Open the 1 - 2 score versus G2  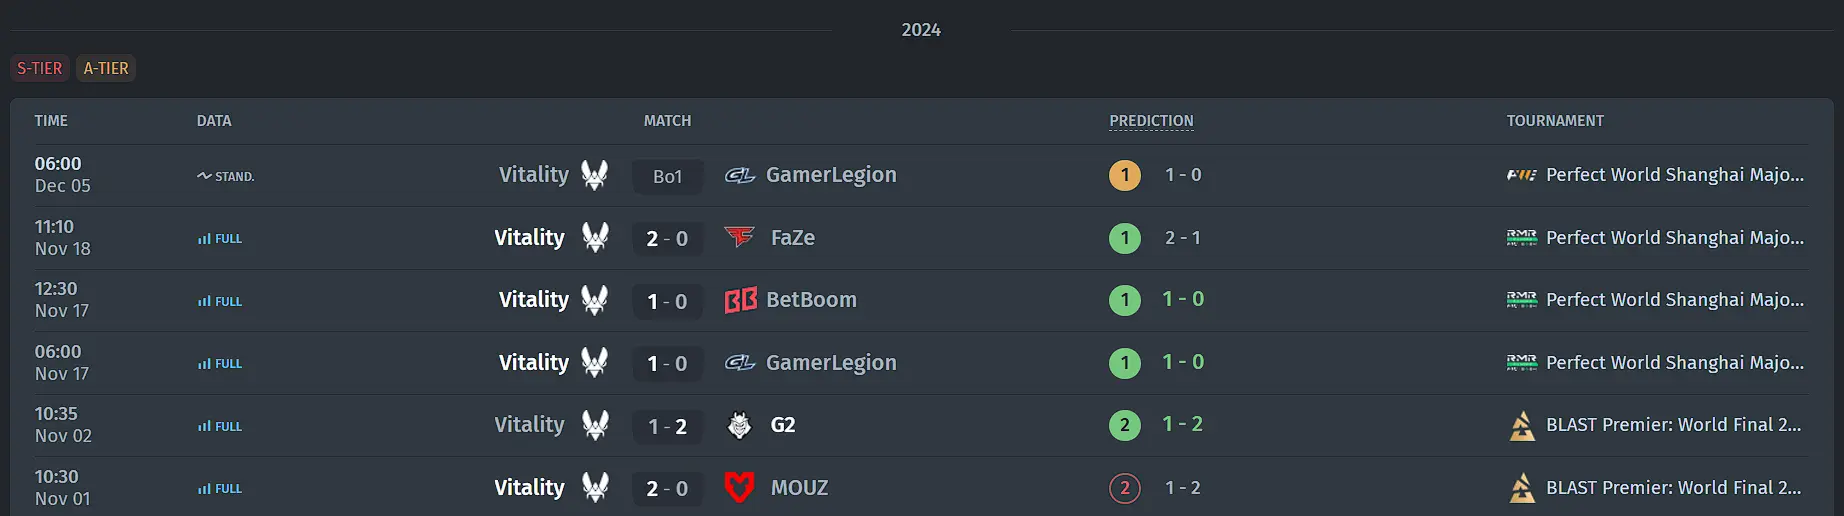667,426
